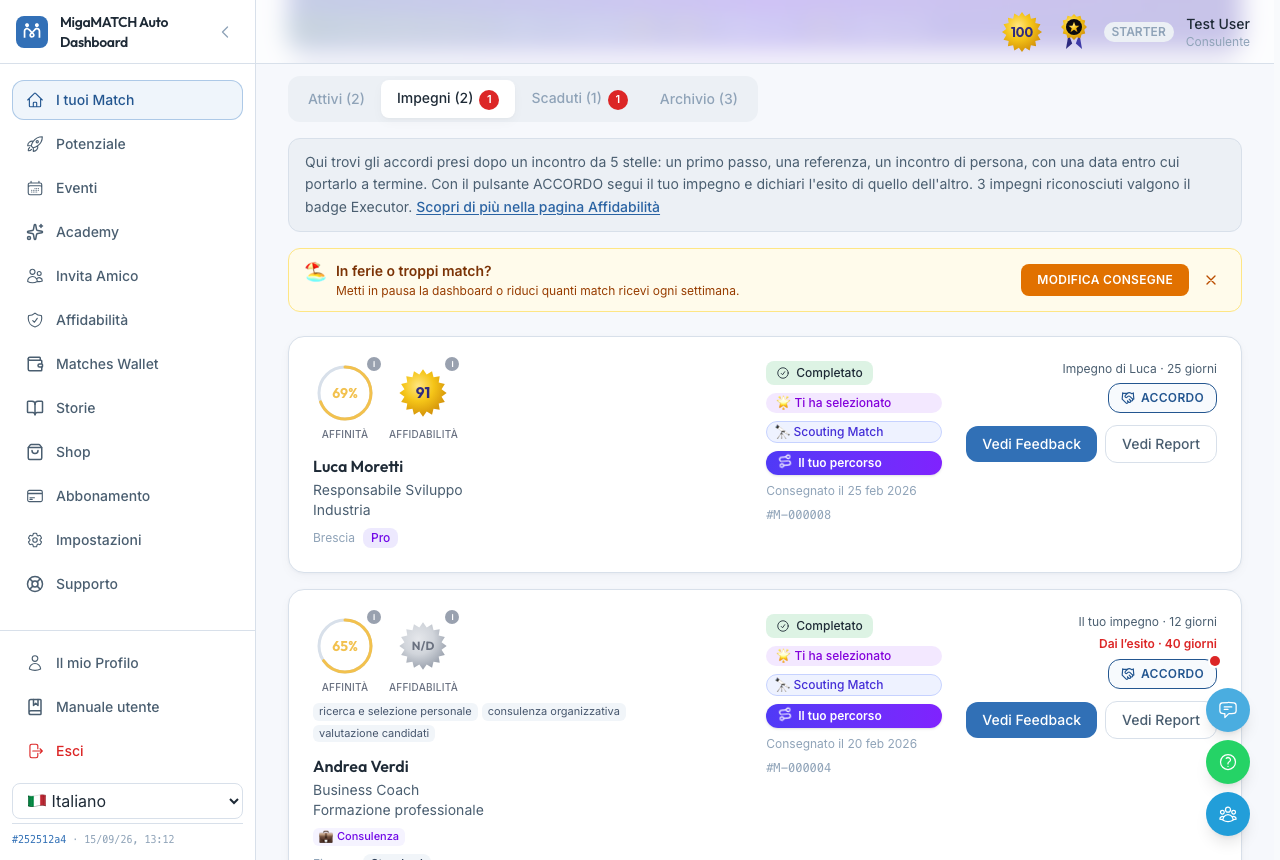Screen dimensions: 1280x860
Task: Open the blue community people floating button
Action: click(1228, 814)
